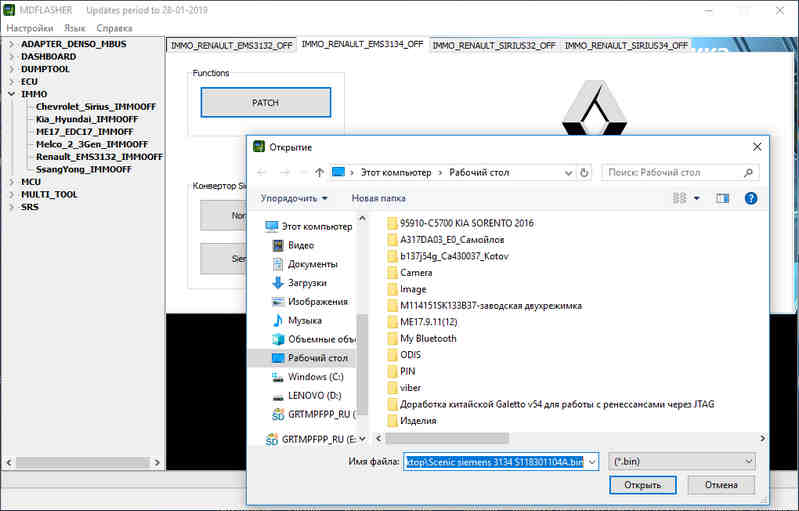This screenshot has height=511, width=799.
Task: Open the Справка menu
Action: [x=114, y=28]
